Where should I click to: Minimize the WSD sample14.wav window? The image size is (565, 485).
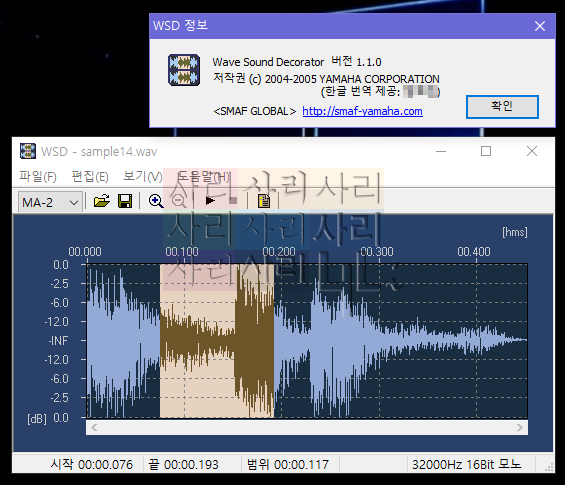pyautogui.click(x=441, y=151)
